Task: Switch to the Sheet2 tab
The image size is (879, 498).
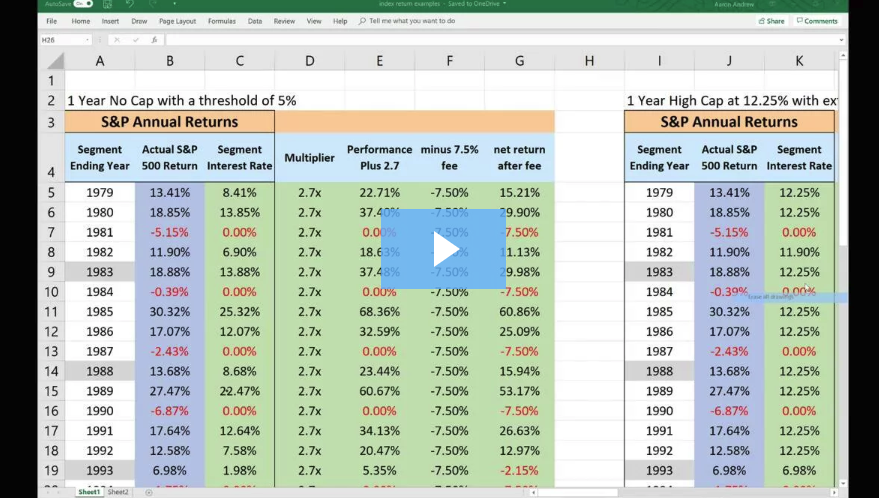Action: pyautogui.click(x=118, y=492)
